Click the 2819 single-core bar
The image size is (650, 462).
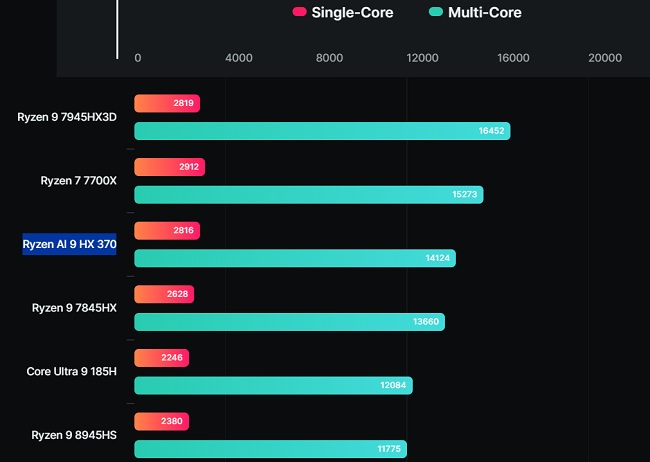click(x=167, y=103)
